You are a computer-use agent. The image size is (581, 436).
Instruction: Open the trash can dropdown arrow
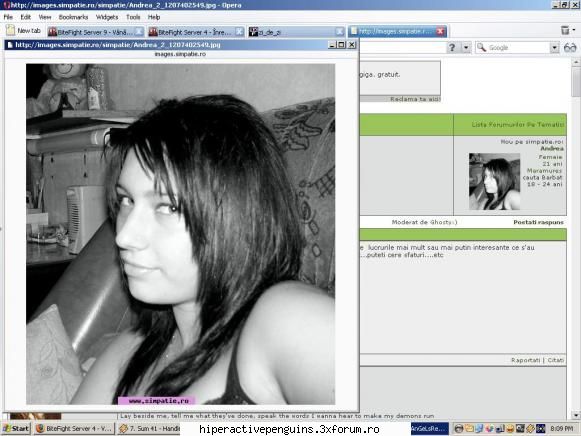point(574,30)
